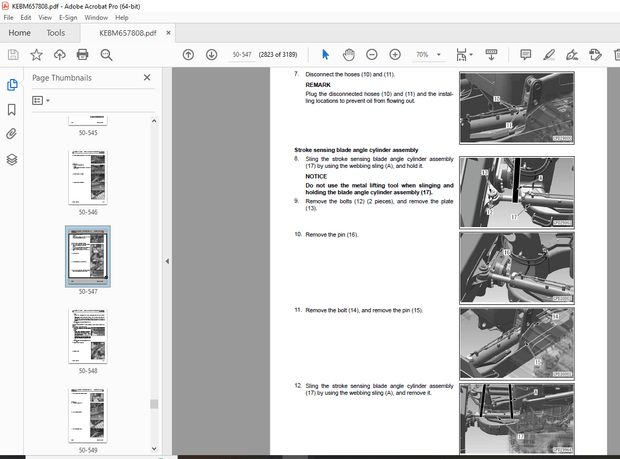Click the cloud upload share icon

point(60,55)
